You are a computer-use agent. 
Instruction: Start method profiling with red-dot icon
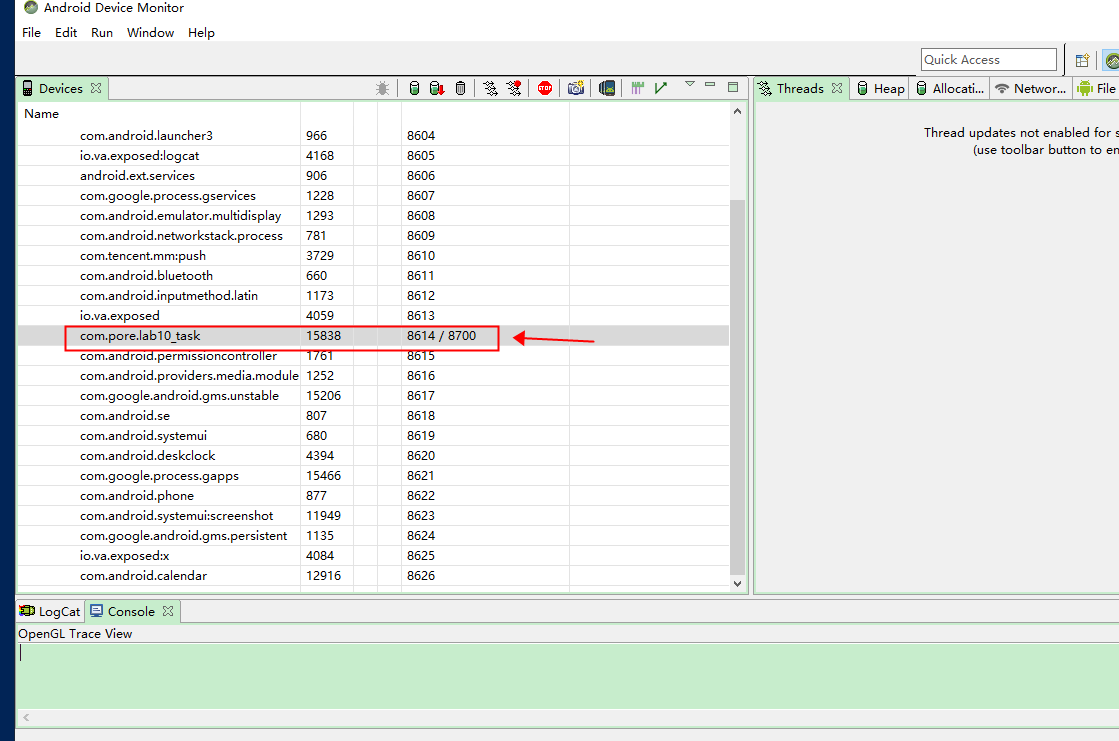coord(514,88)
